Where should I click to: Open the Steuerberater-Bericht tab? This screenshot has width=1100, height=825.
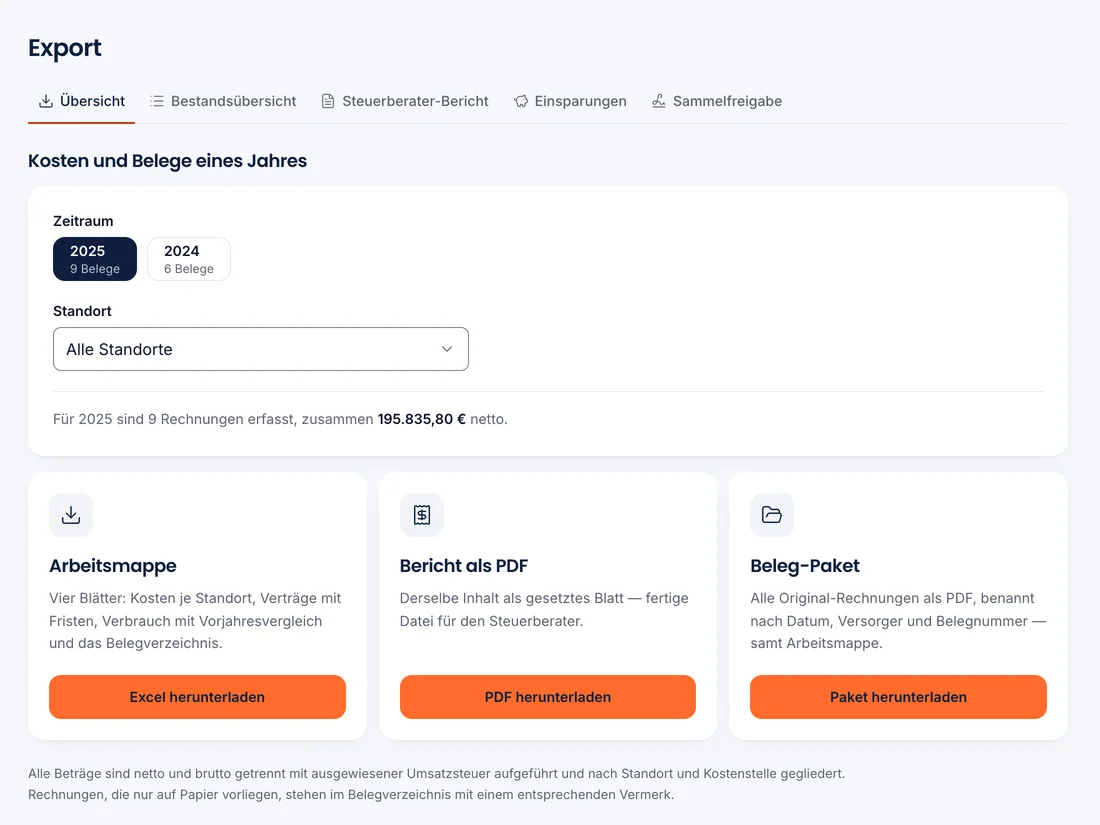point(404,101)
